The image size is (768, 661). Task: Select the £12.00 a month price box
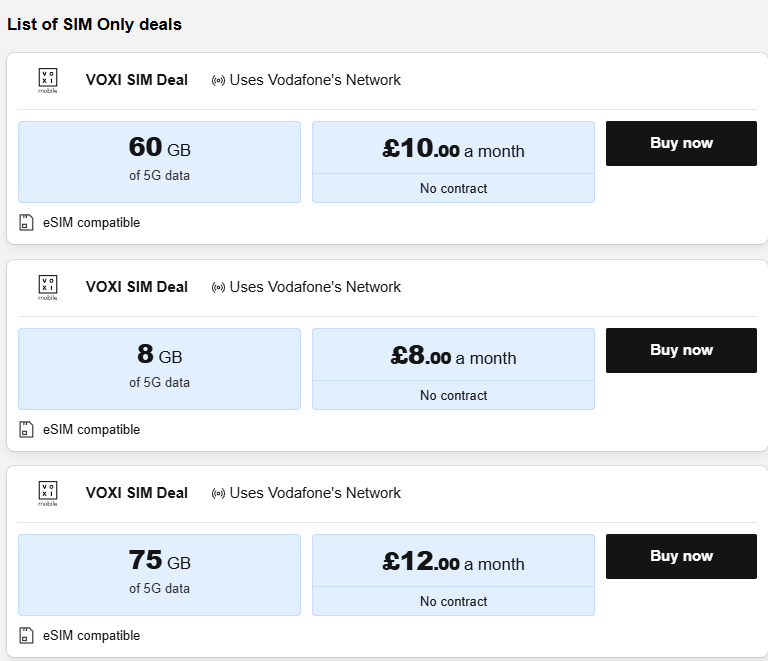453,564
